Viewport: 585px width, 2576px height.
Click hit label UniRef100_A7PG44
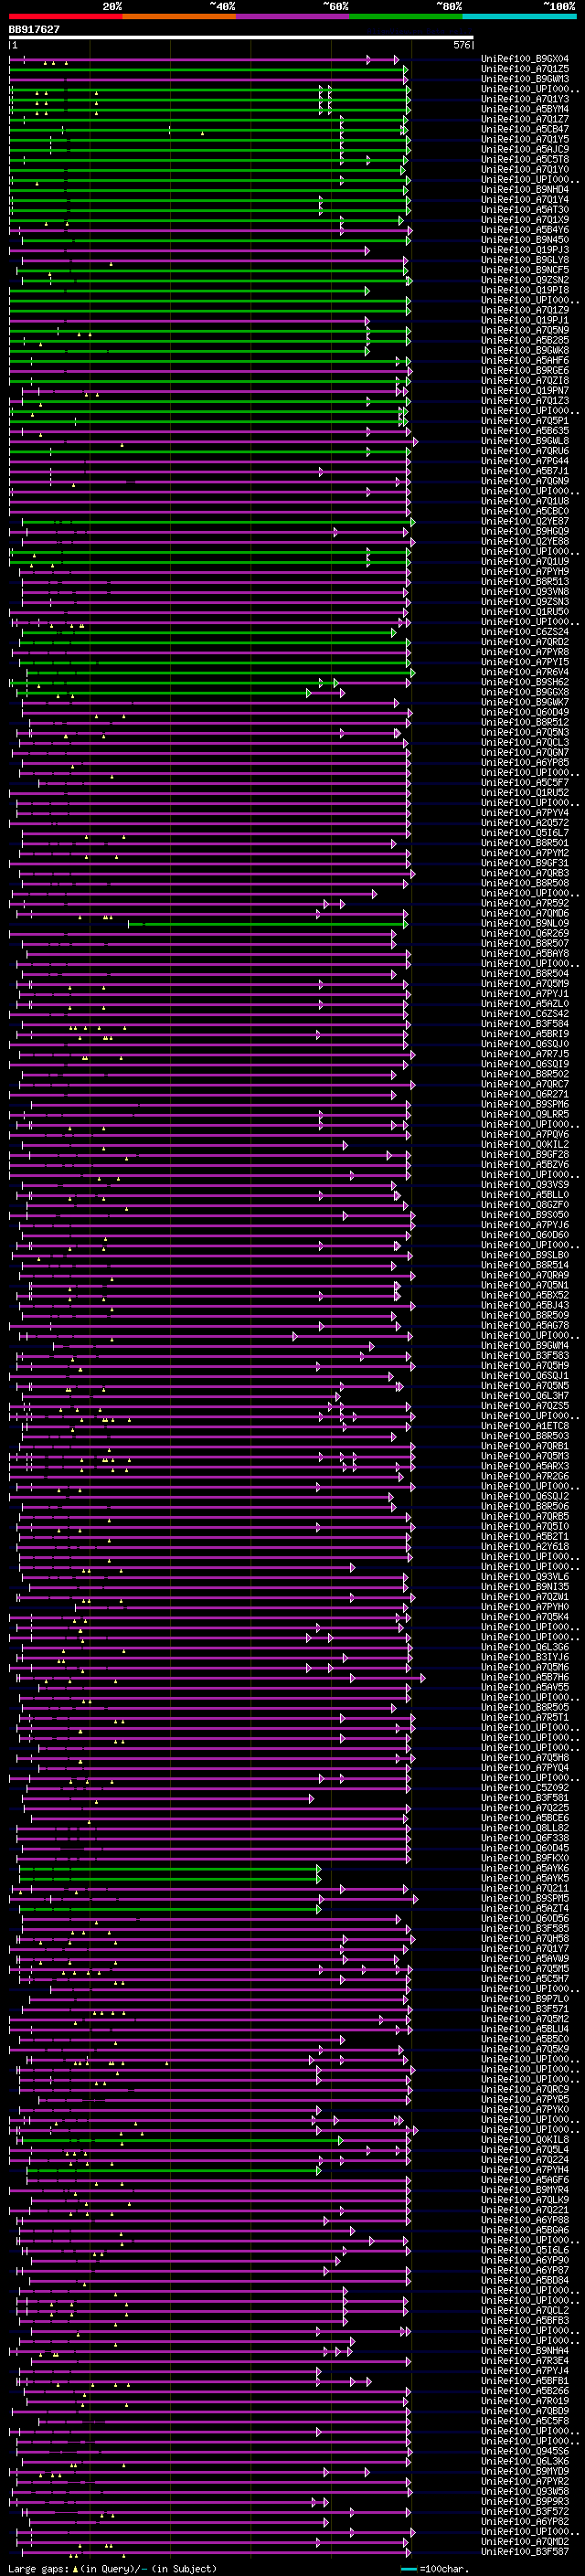[525, 461]
